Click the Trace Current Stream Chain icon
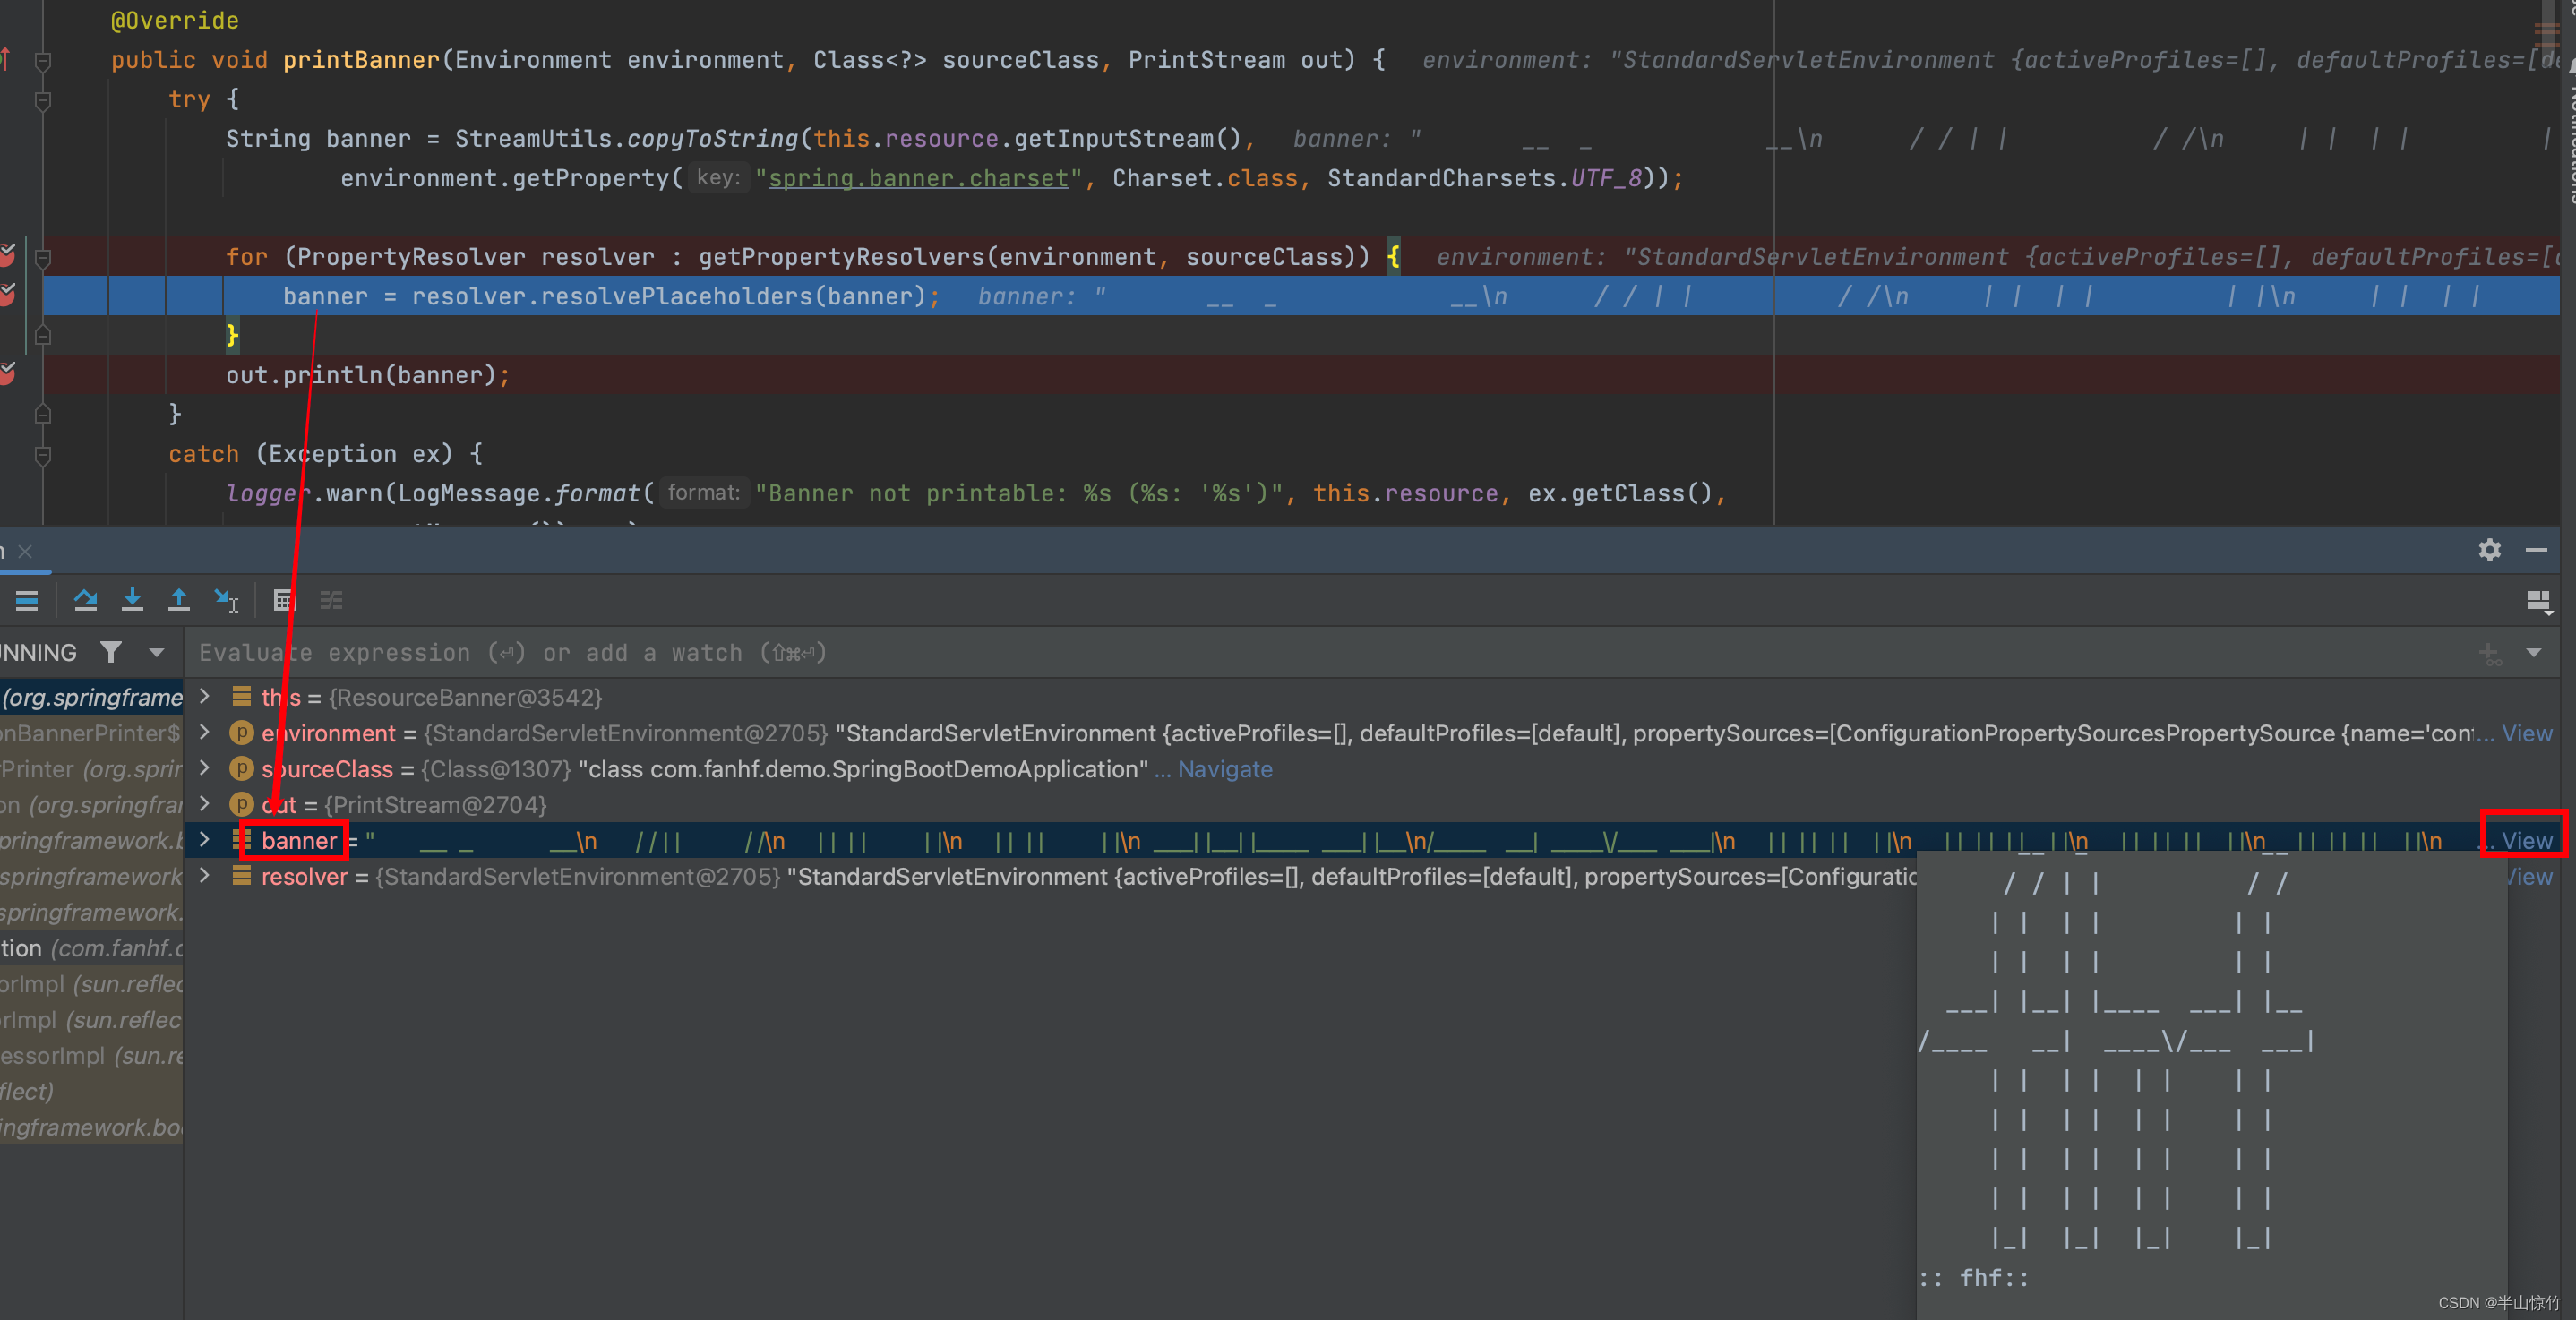 tap(331, 600)
